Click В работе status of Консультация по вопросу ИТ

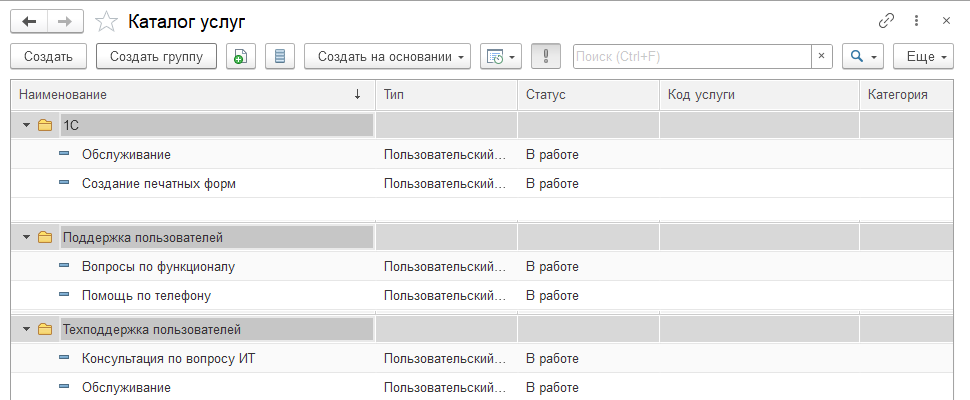click(552, 359)
